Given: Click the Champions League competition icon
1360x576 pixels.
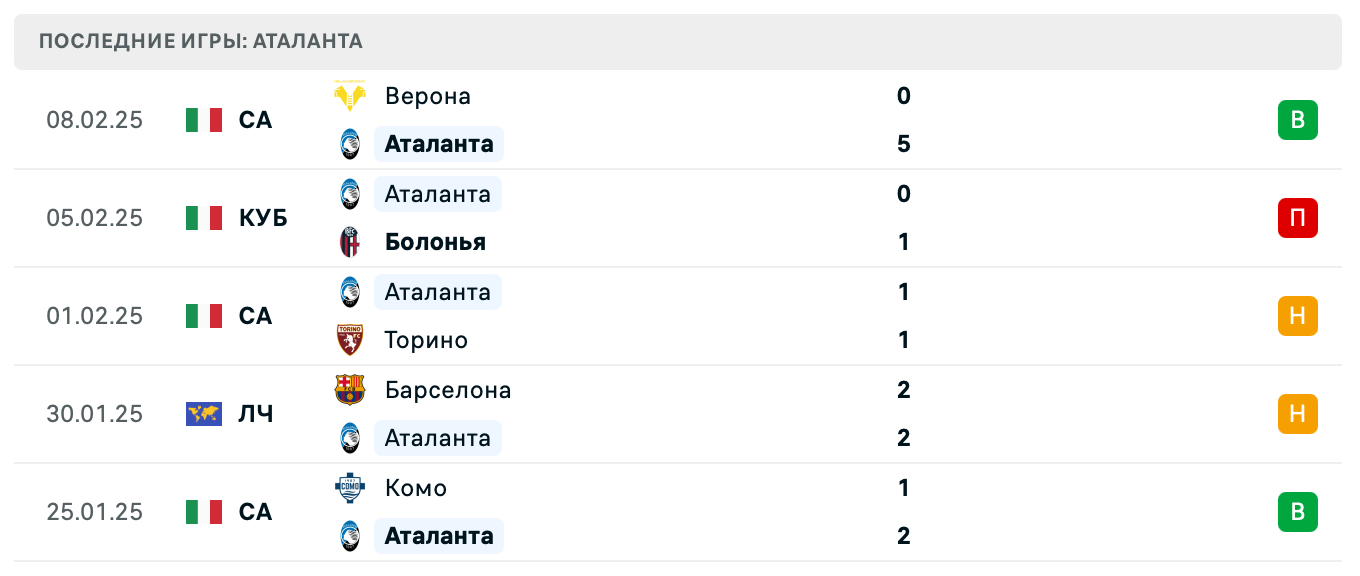Looking at the screenshot, I should point(204,413).
